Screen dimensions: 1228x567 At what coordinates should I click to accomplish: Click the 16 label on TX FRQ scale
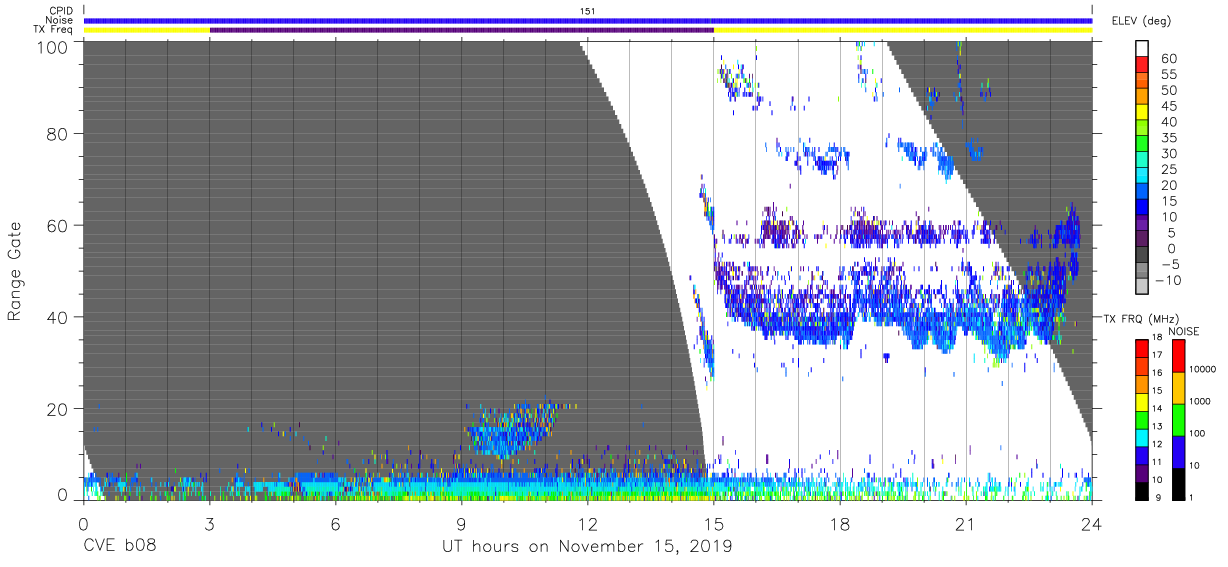pyautogui.click(x=1156, y=372)
